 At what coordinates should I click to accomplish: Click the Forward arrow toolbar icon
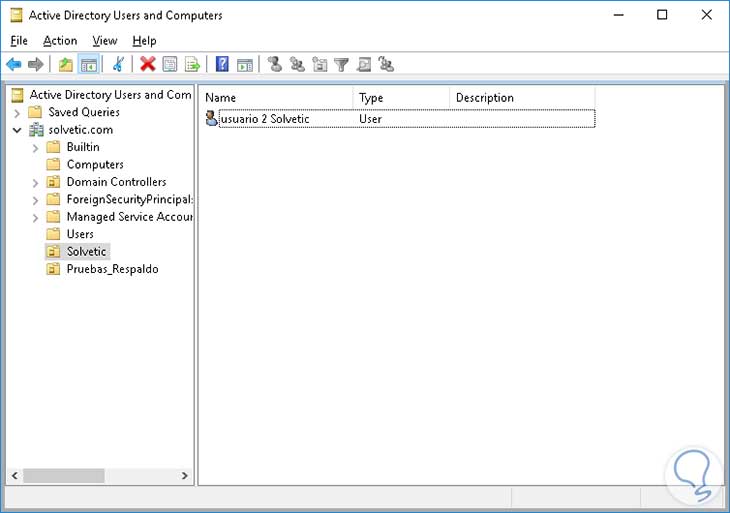point(36,64)
